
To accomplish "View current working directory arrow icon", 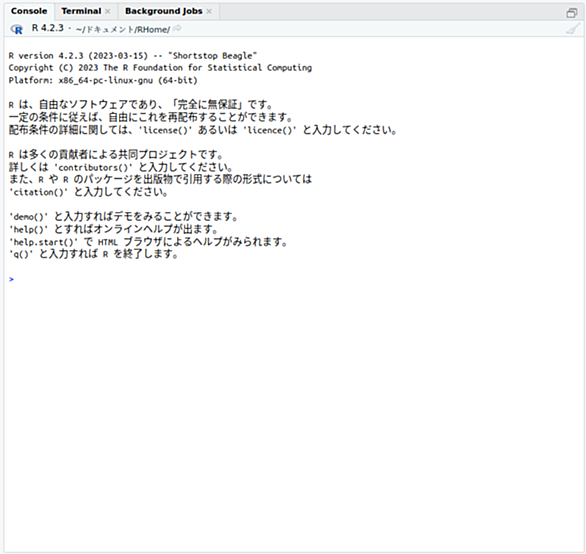I will click(x=178, y=28).
